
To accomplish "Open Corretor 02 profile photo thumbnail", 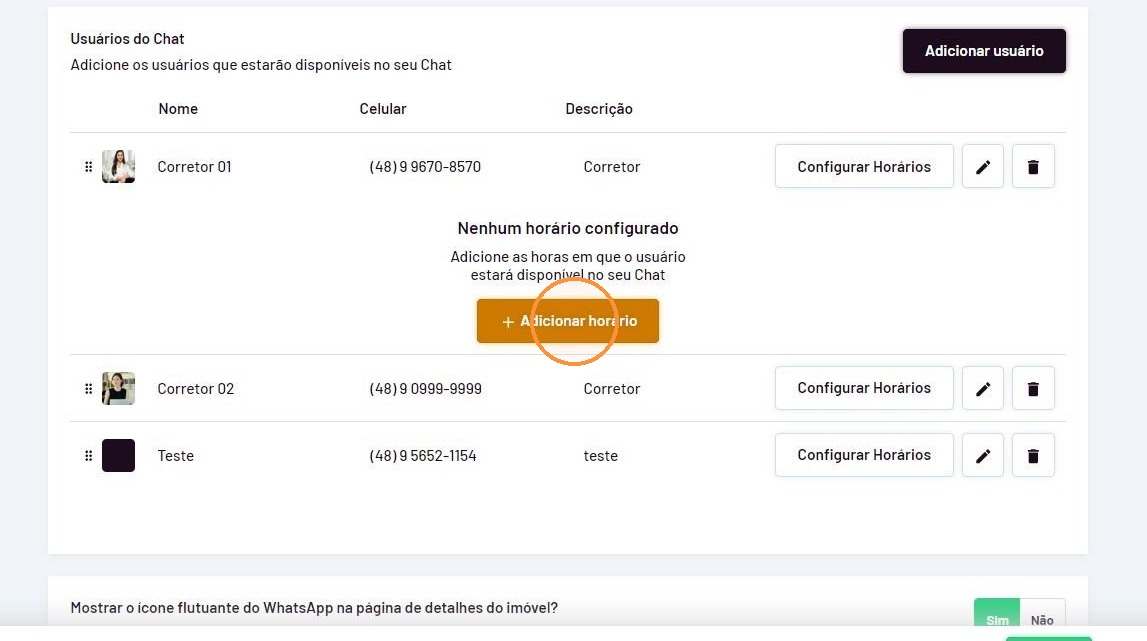I will pyautogui.click(x=119, y=389).
